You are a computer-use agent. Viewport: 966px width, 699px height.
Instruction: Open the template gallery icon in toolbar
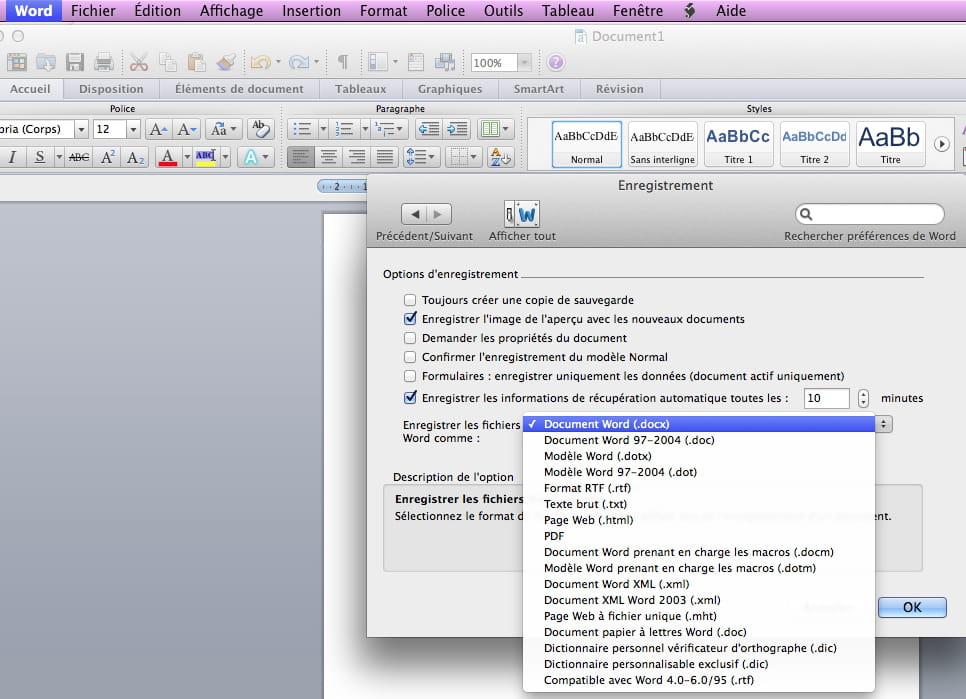point(17,62)
